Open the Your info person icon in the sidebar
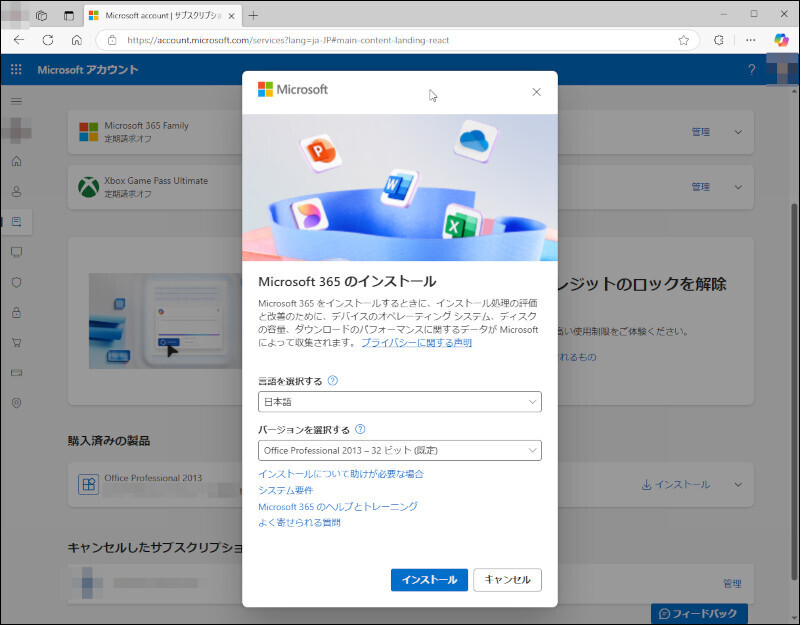Viewport: 800px width, 625px height. click(x=16, y=191)
